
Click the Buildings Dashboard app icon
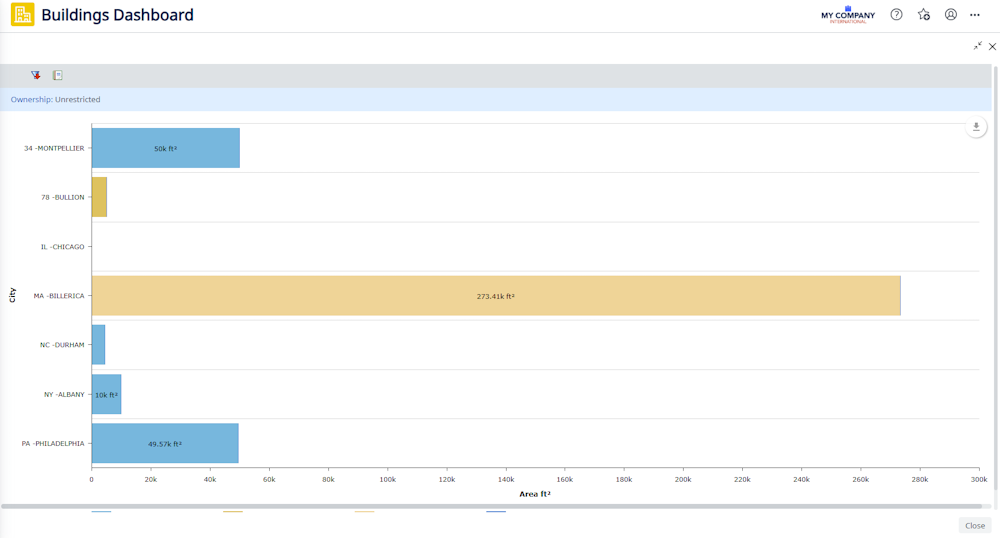[x=22, y=15]
